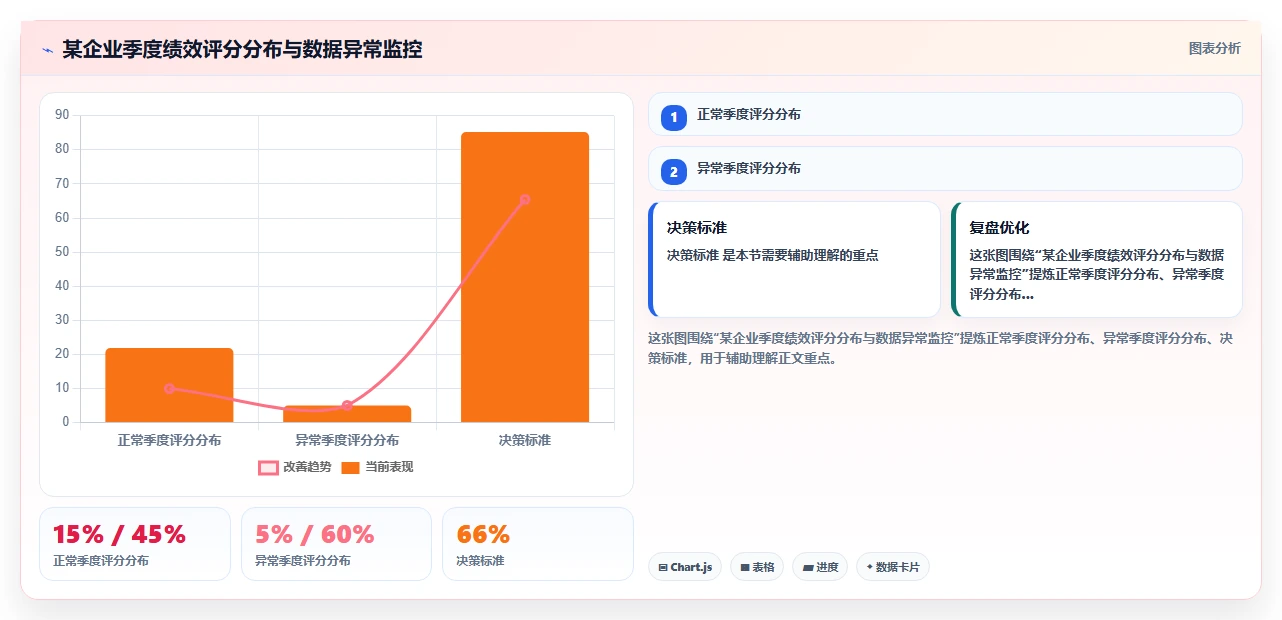This screenshot has width=1282, height=620.
Task: Click the 正常季度评分分布 orange bar
Action: tap(169, 385)
